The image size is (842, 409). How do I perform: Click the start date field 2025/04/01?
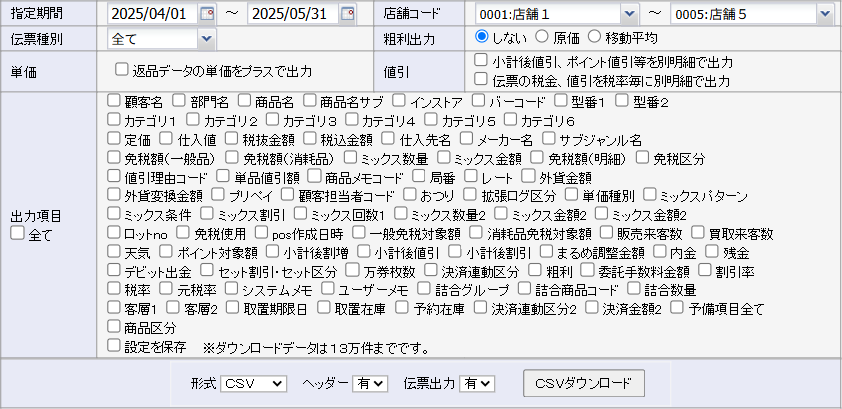[154, 14]
